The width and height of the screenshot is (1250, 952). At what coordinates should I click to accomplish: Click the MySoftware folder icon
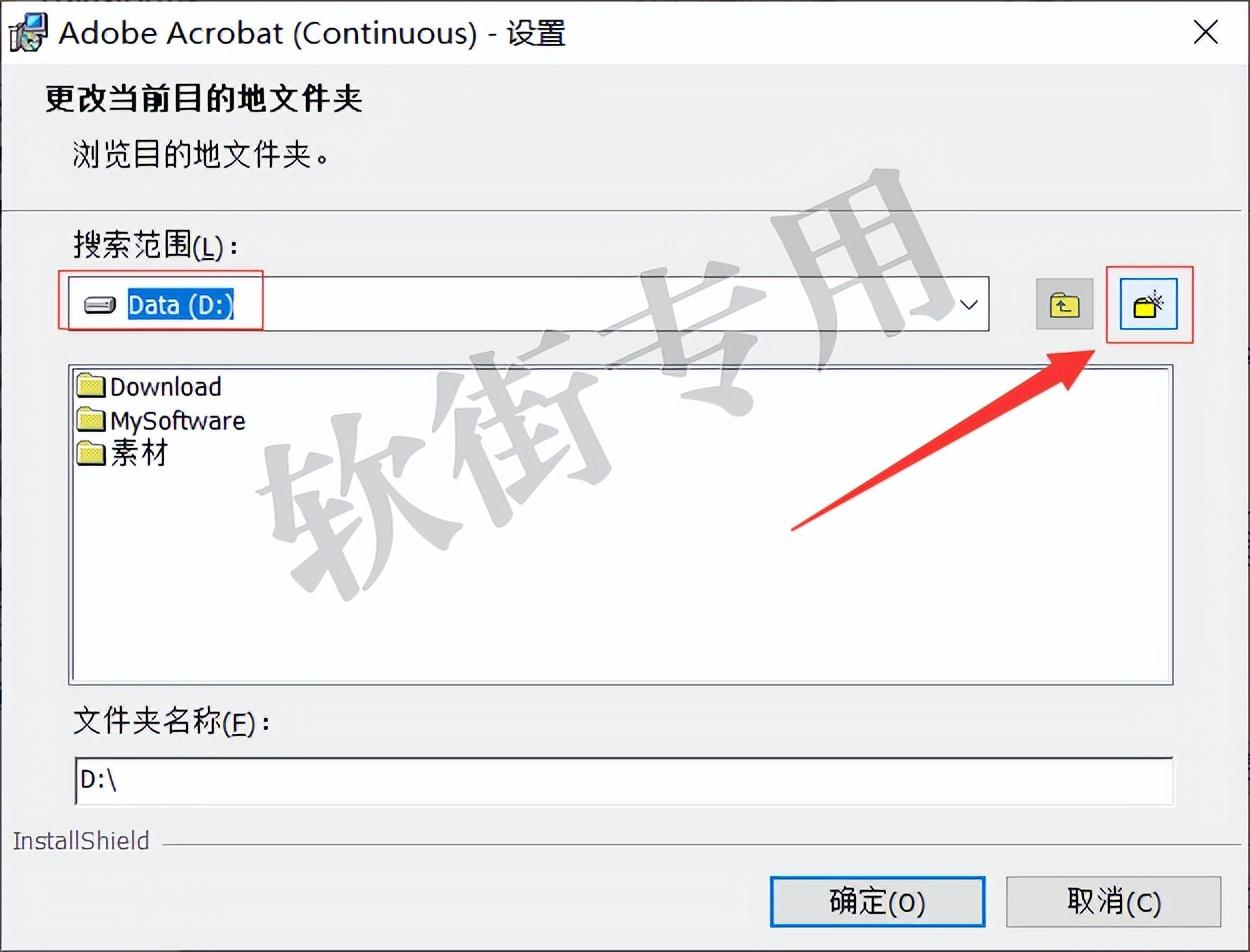[x=92, y=420]
